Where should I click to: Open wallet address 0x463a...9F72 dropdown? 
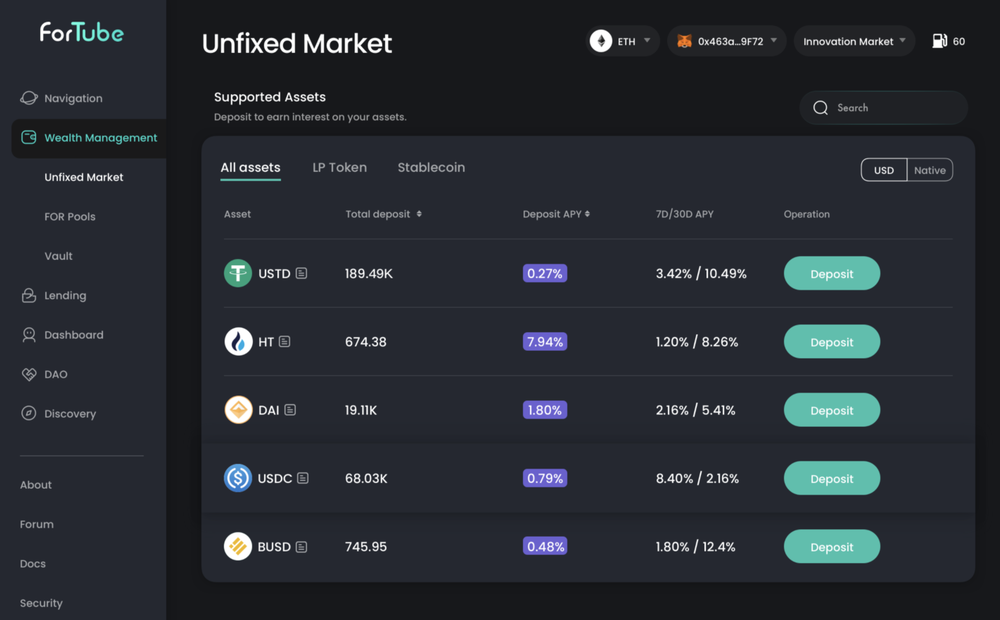[727, 41]
